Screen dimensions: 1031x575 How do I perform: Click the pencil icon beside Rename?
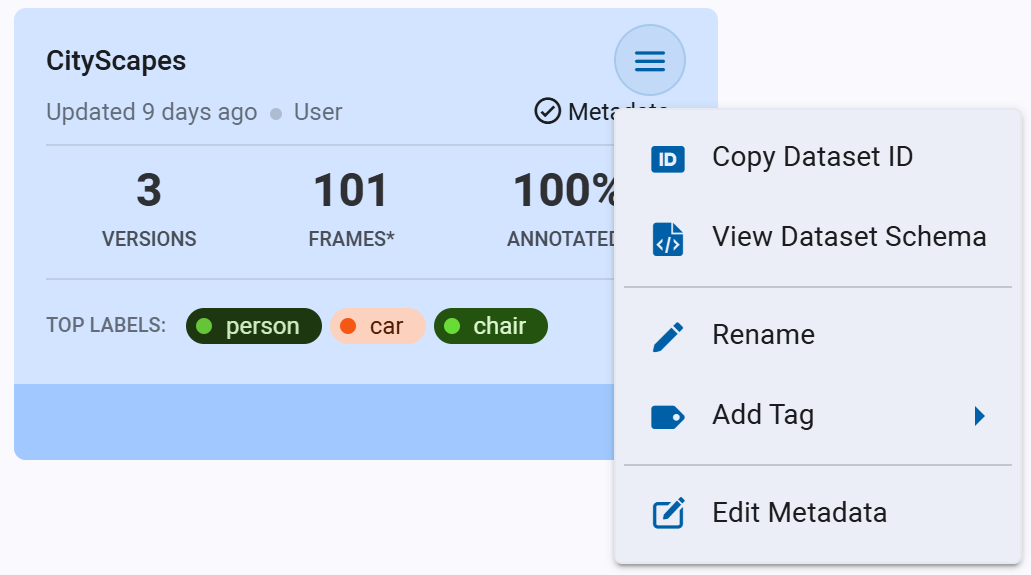tap(667, 336)
